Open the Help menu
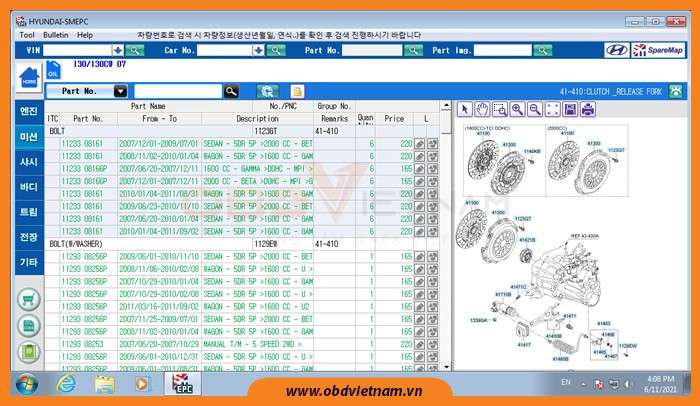This screenshot has width=700, height=406. [85, 35]
